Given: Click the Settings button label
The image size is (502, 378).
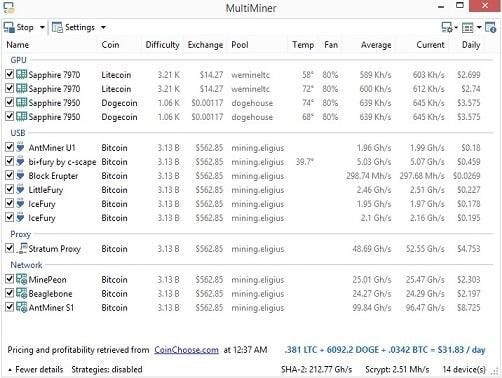Looking at the screenshot, I should point(80,27).
